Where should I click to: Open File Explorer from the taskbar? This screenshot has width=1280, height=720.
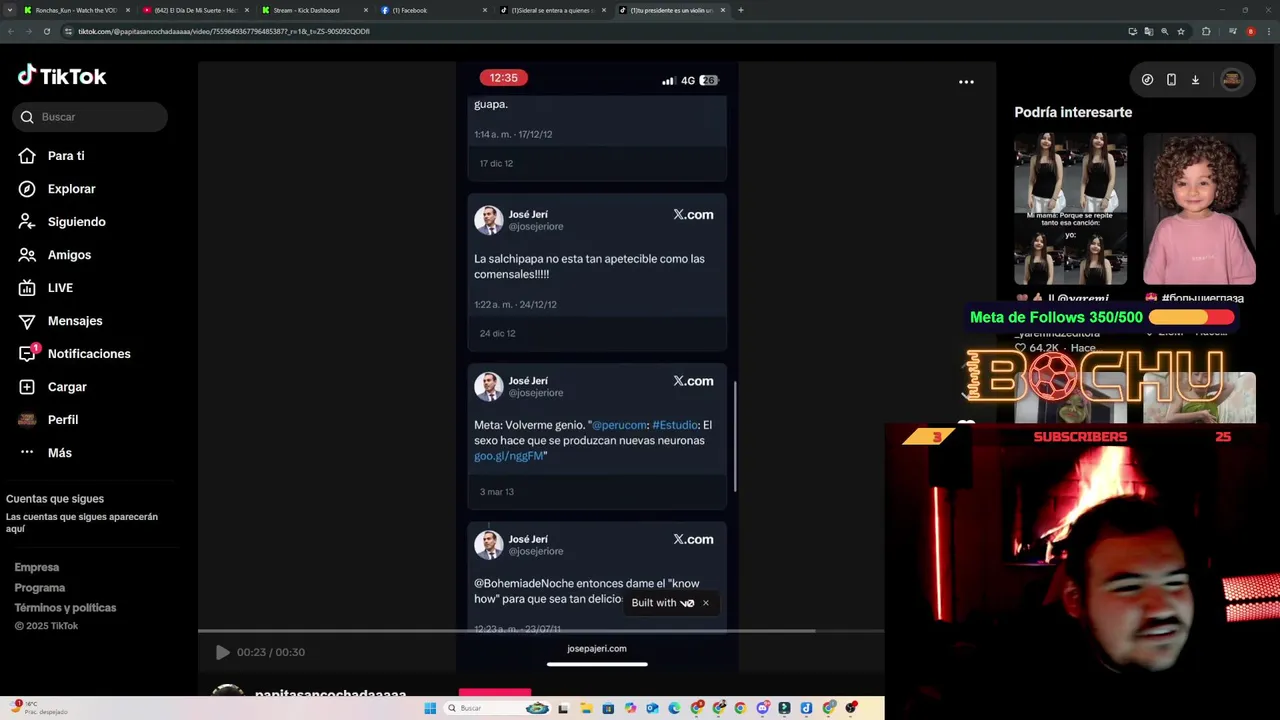586,708
